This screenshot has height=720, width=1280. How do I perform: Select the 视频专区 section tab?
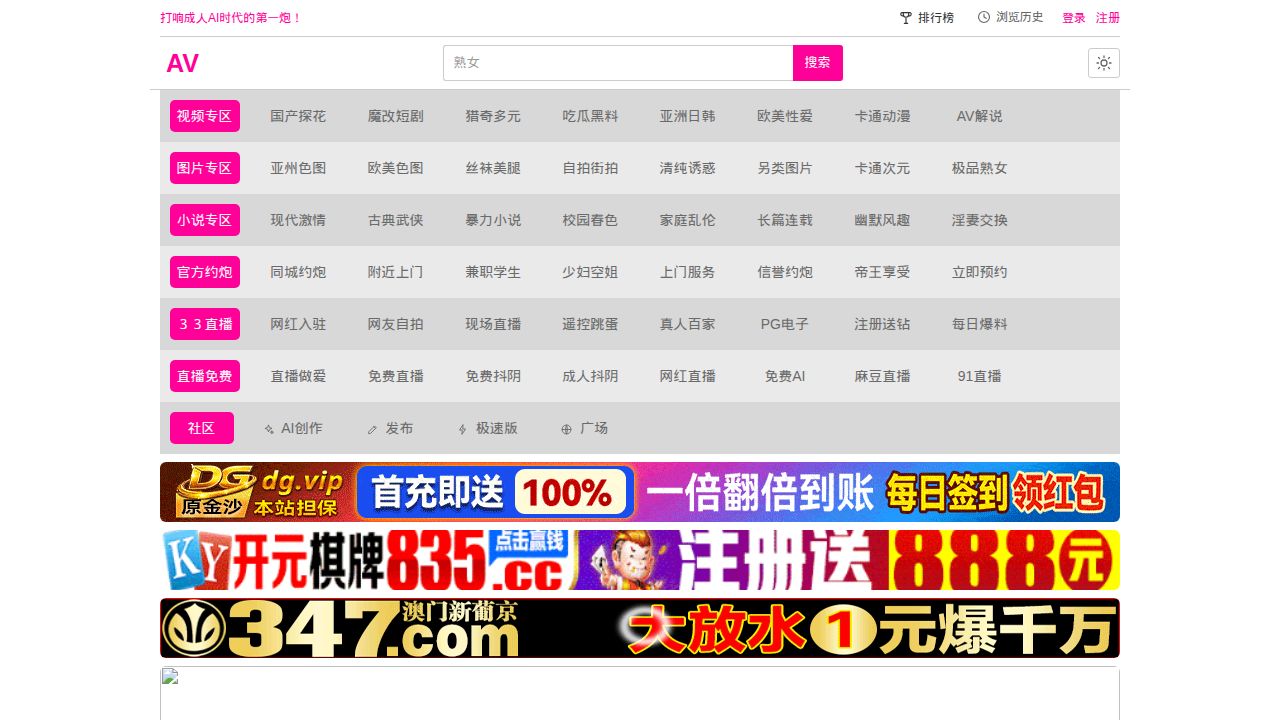[x=205, y=116]
